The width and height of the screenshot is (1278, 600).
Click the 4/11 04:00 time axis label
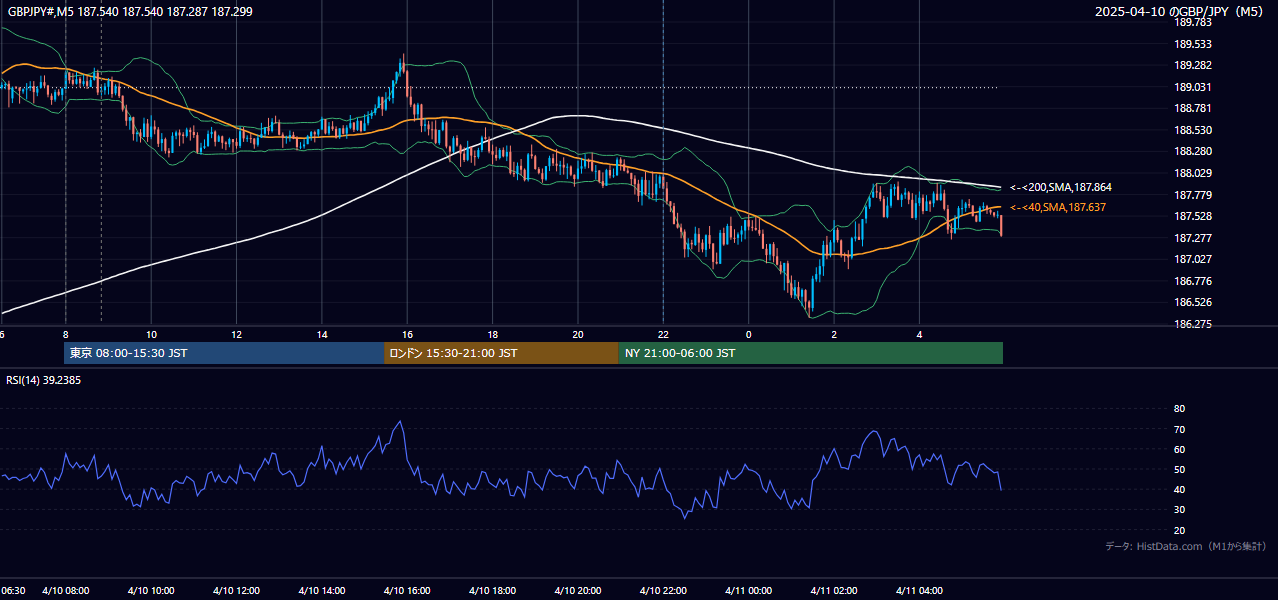919,591
